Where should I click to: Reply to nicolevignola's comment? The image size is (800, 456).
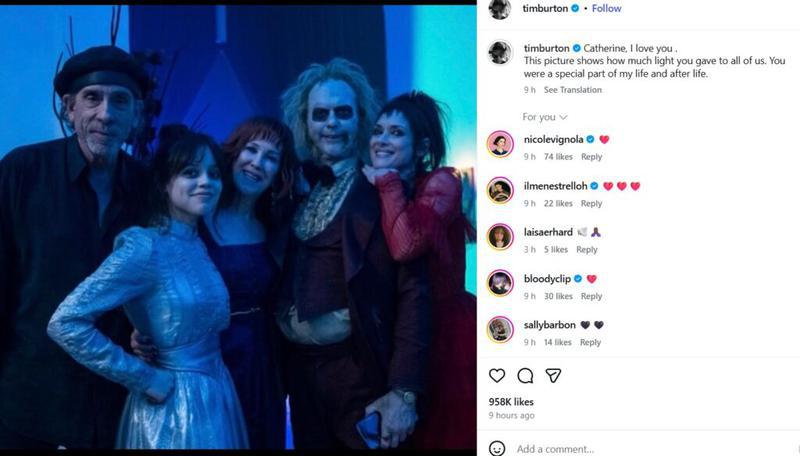[591, 157]
